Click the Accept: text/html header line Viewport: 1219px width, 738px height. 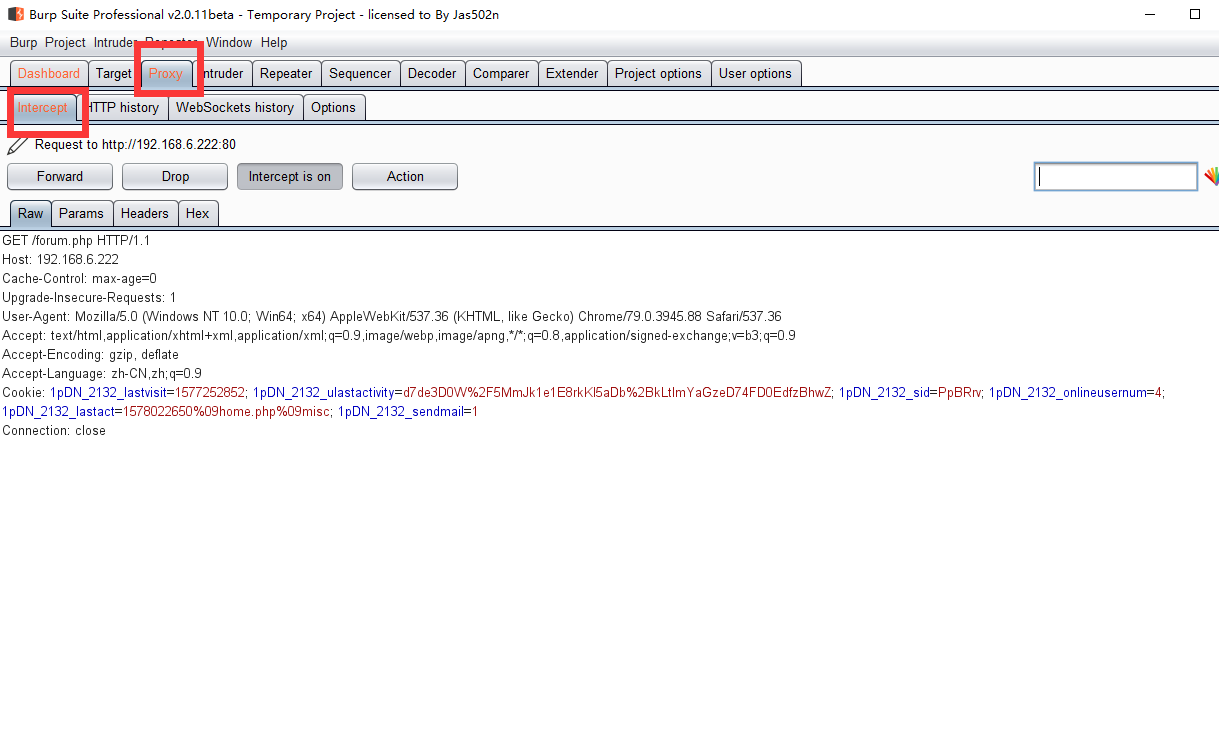399,336
